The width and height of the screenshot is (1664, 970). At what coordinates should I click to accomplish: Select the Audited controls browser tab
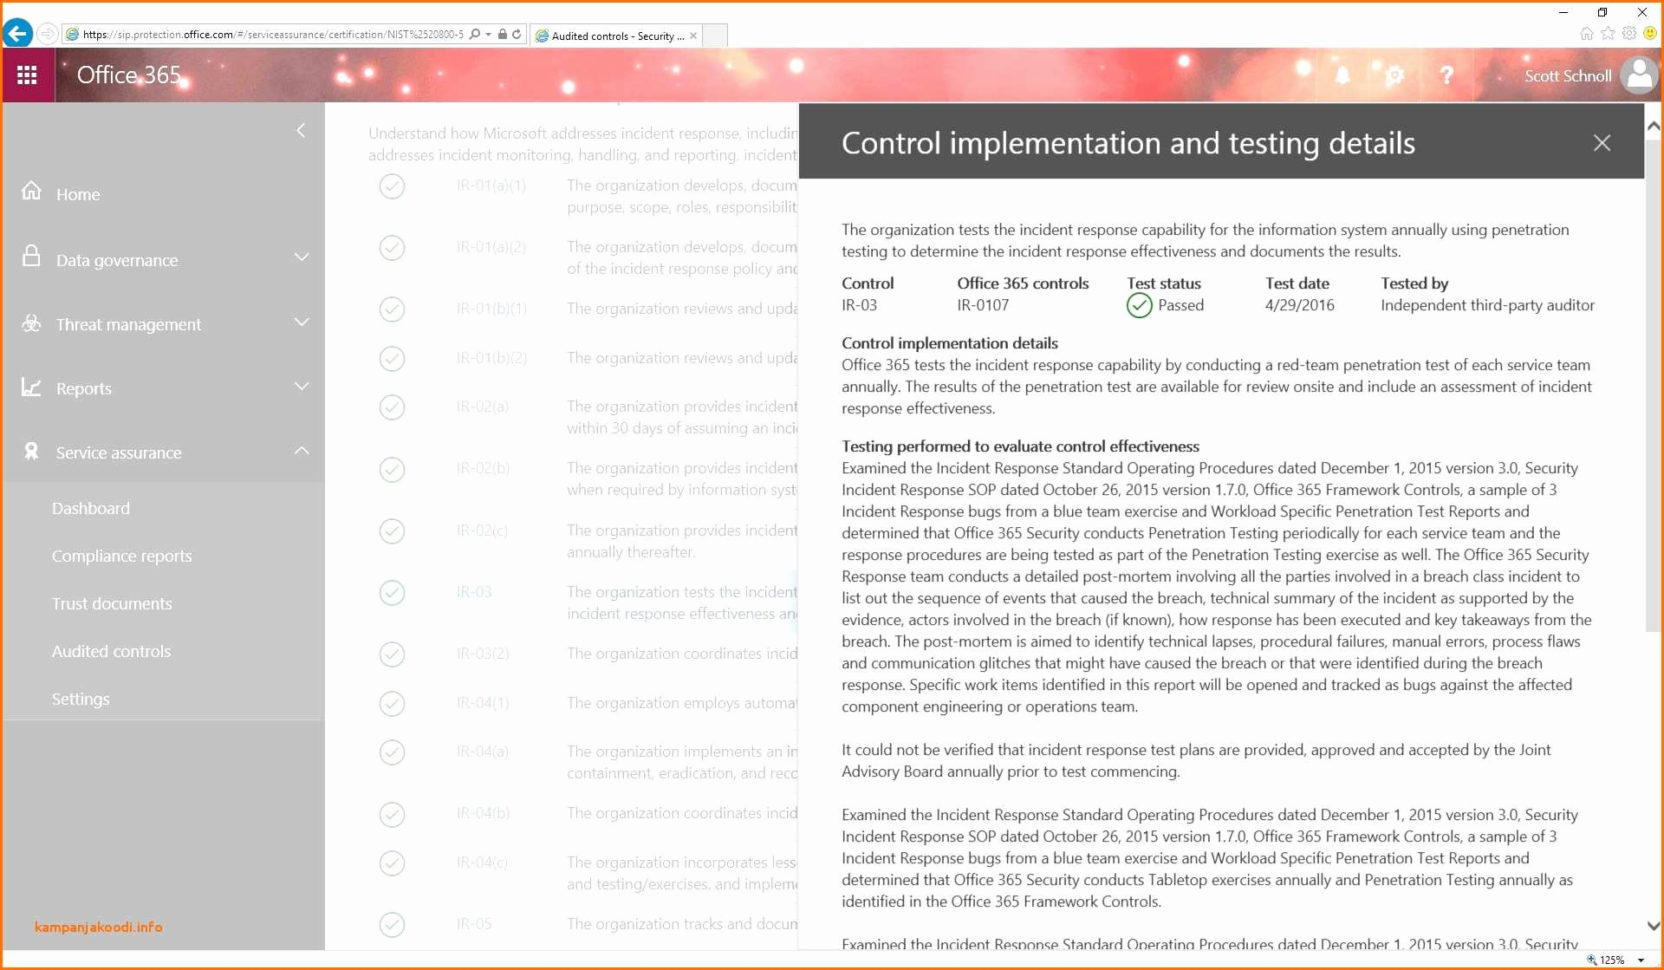[x=618, y=36]
